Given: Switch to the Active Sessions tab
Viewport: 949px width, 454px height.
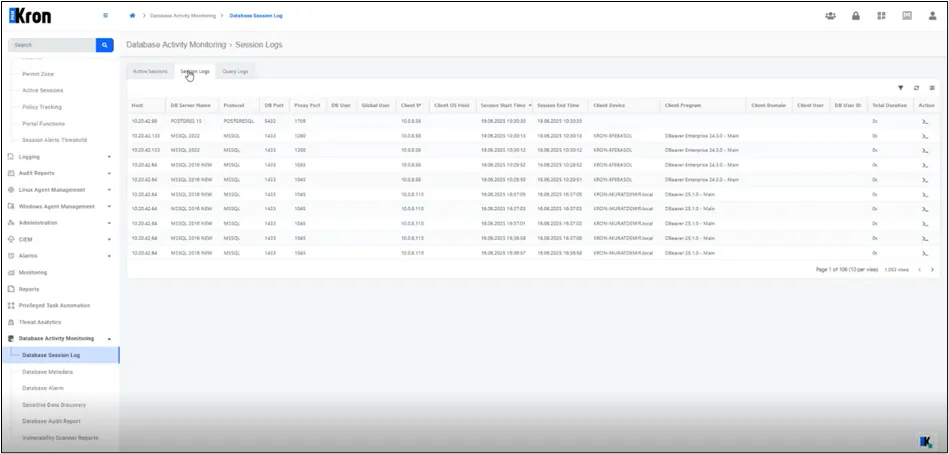Looking at the screenshot, I should coord(150,71).
